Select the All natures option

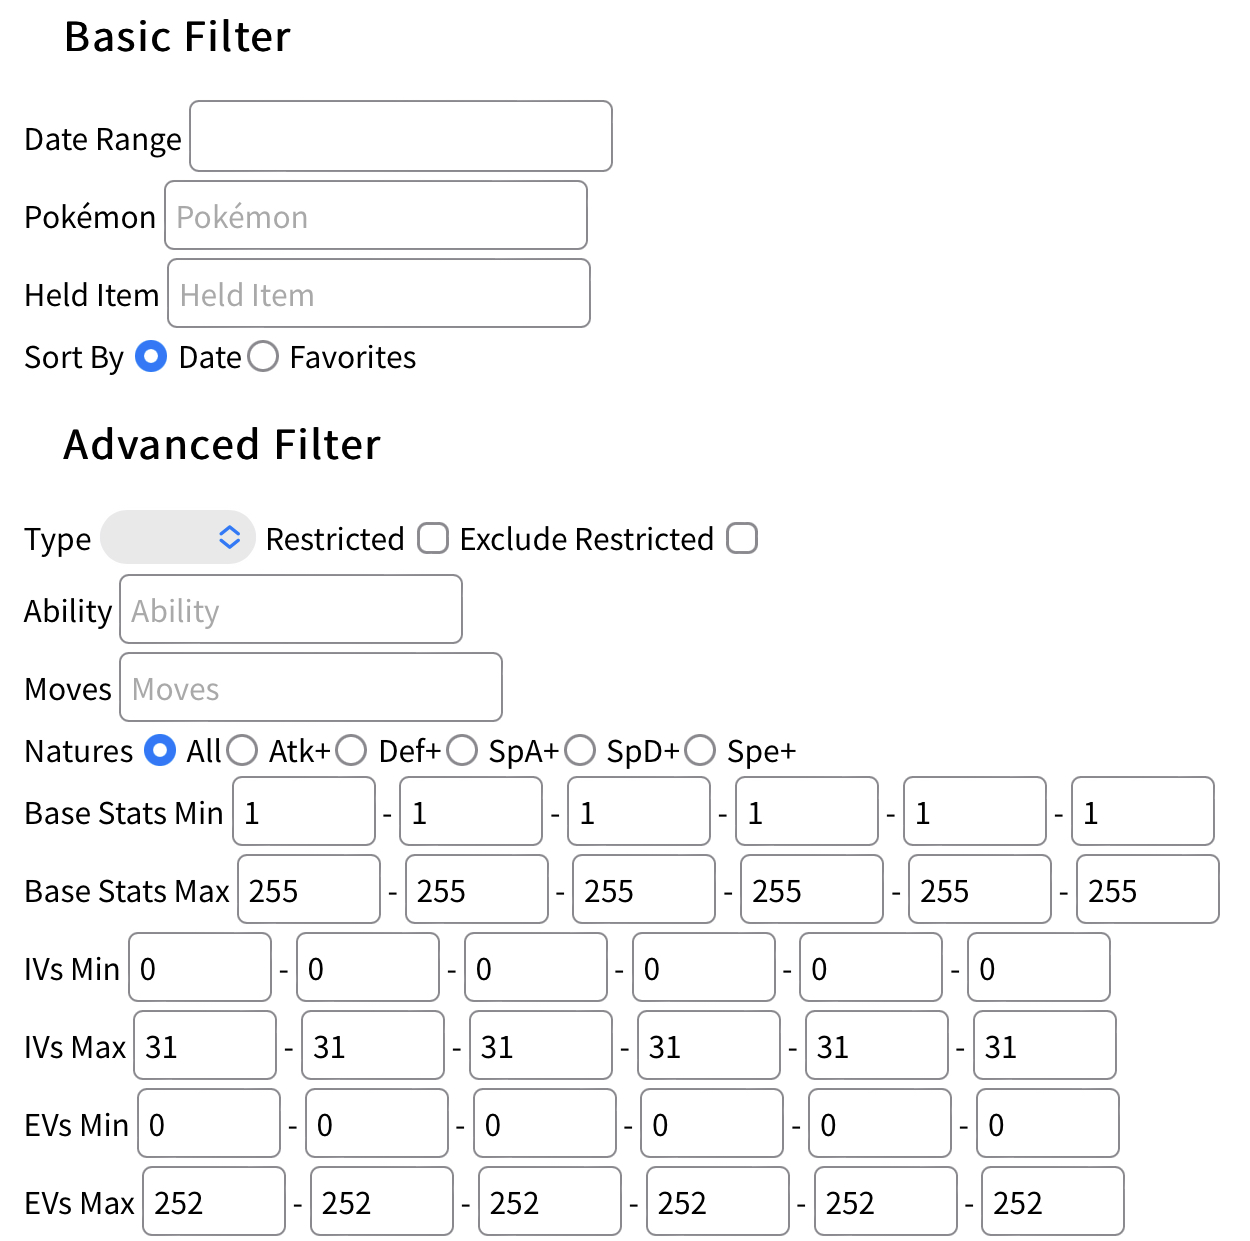click(x=160, y=750)
